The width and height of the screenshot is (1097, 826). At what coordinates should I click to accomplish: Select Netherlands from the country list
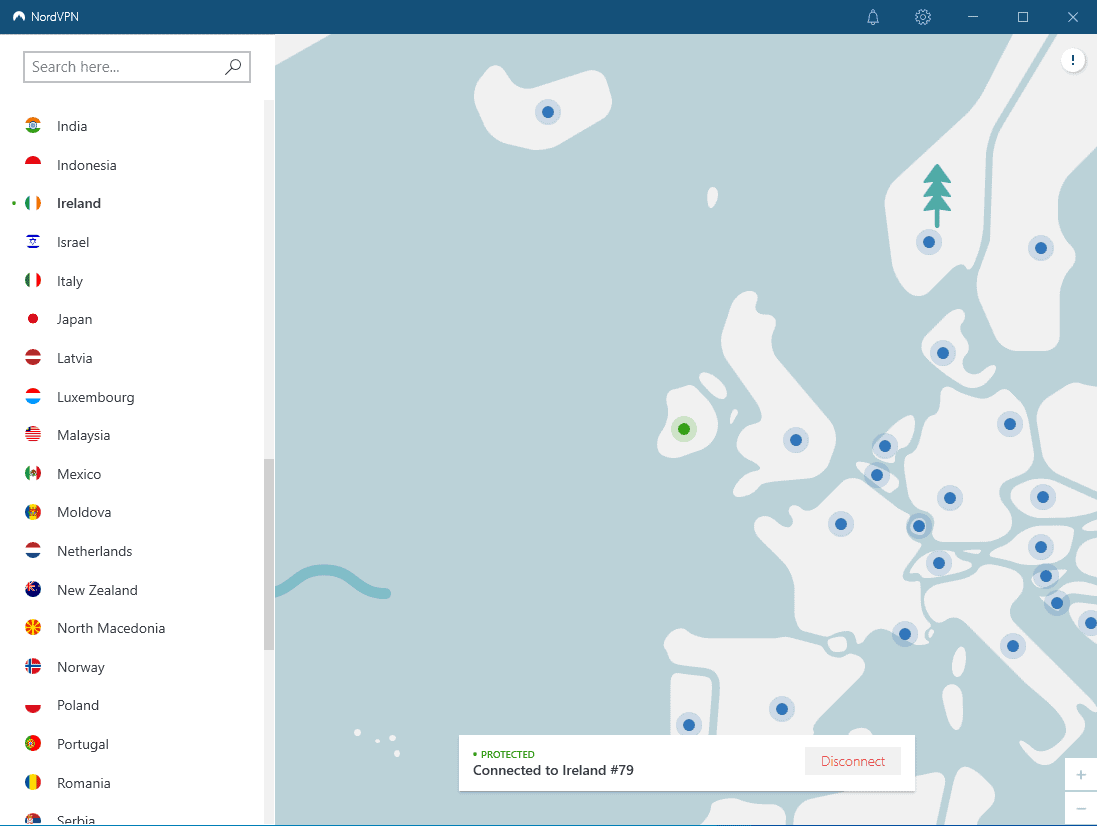pyautogui.click(x=94, y=551)
